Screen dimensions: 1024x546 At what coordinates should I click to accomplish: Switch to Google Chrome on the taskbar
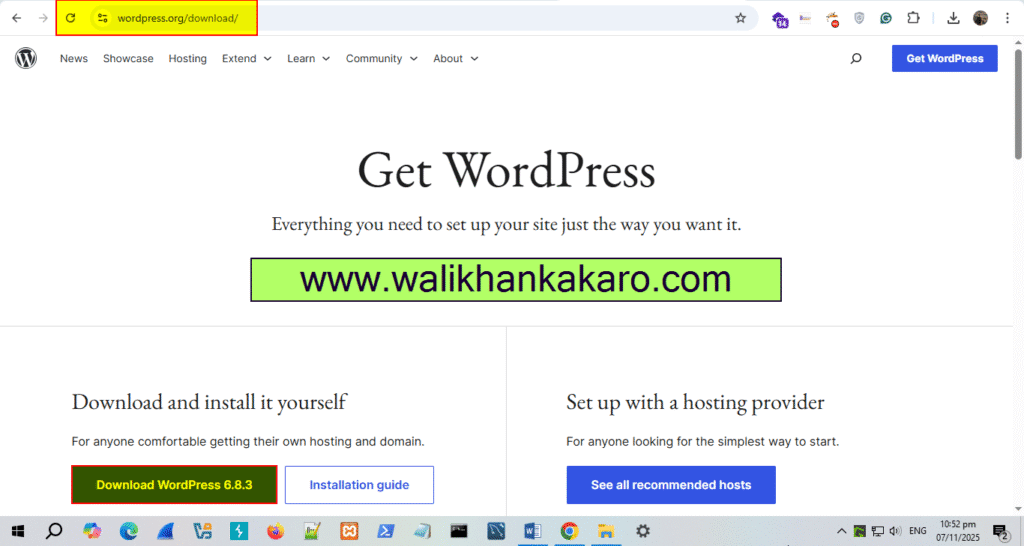(x=569, y=531)
